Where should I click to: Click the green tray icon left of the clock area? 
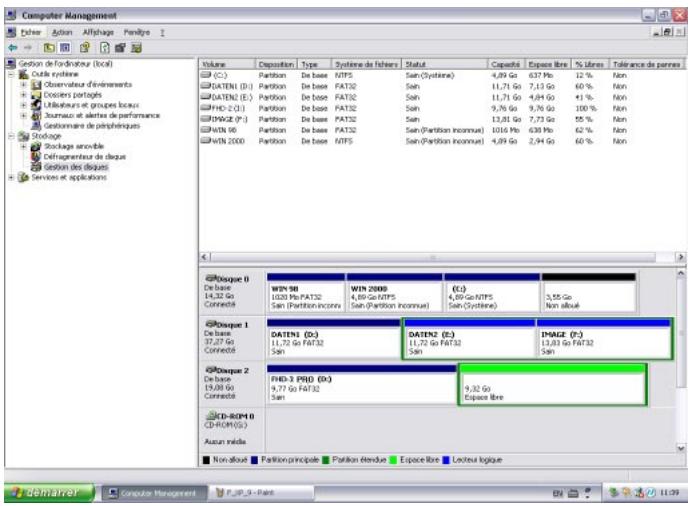pos(614,492)
